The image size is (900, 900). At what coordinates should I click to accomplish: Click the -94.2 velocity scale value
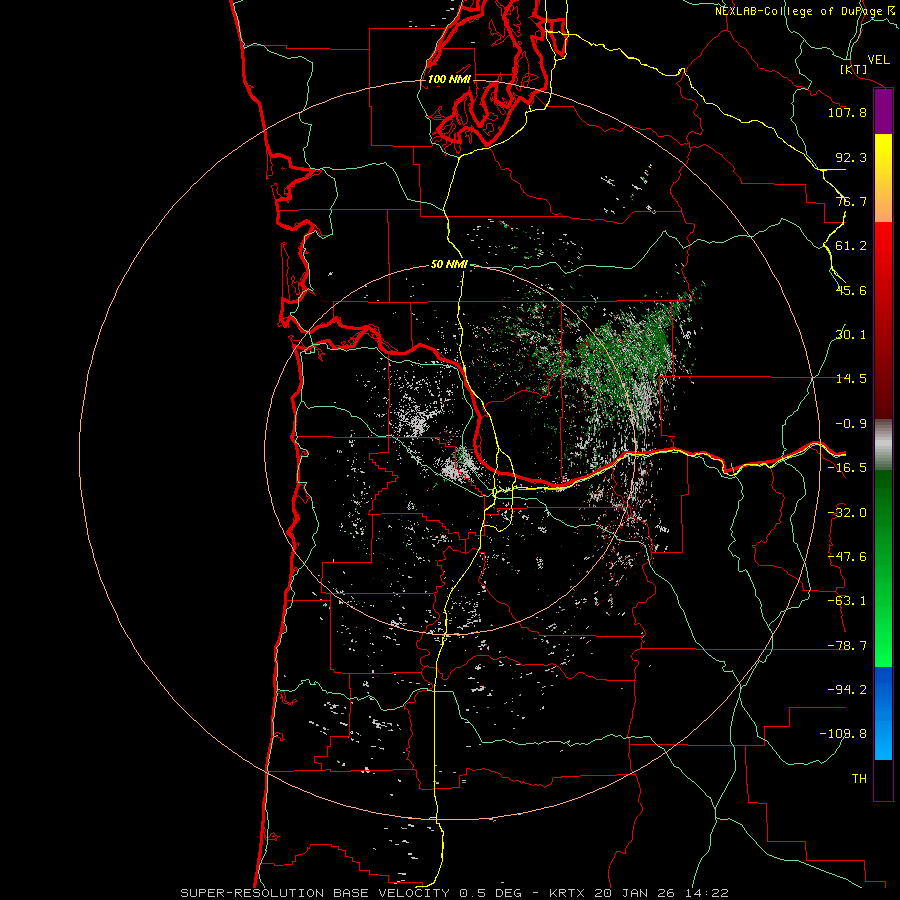click(x=847, y=690)
